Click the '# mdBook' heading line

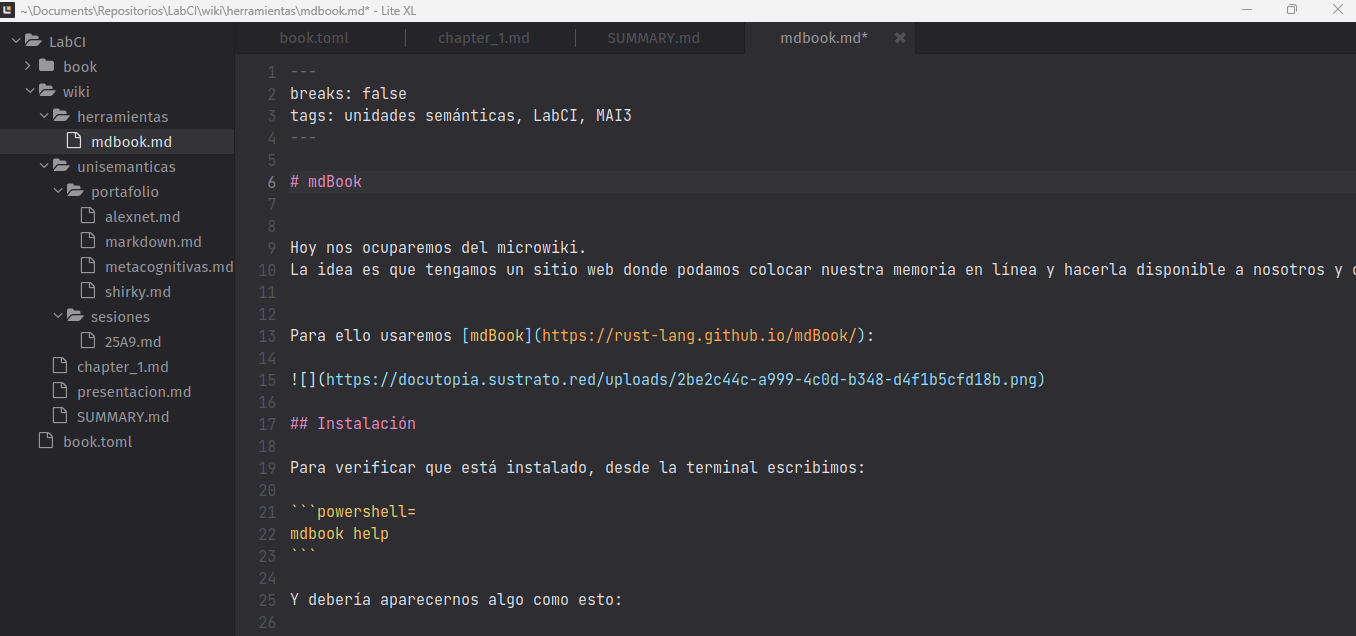pos(326,182)
